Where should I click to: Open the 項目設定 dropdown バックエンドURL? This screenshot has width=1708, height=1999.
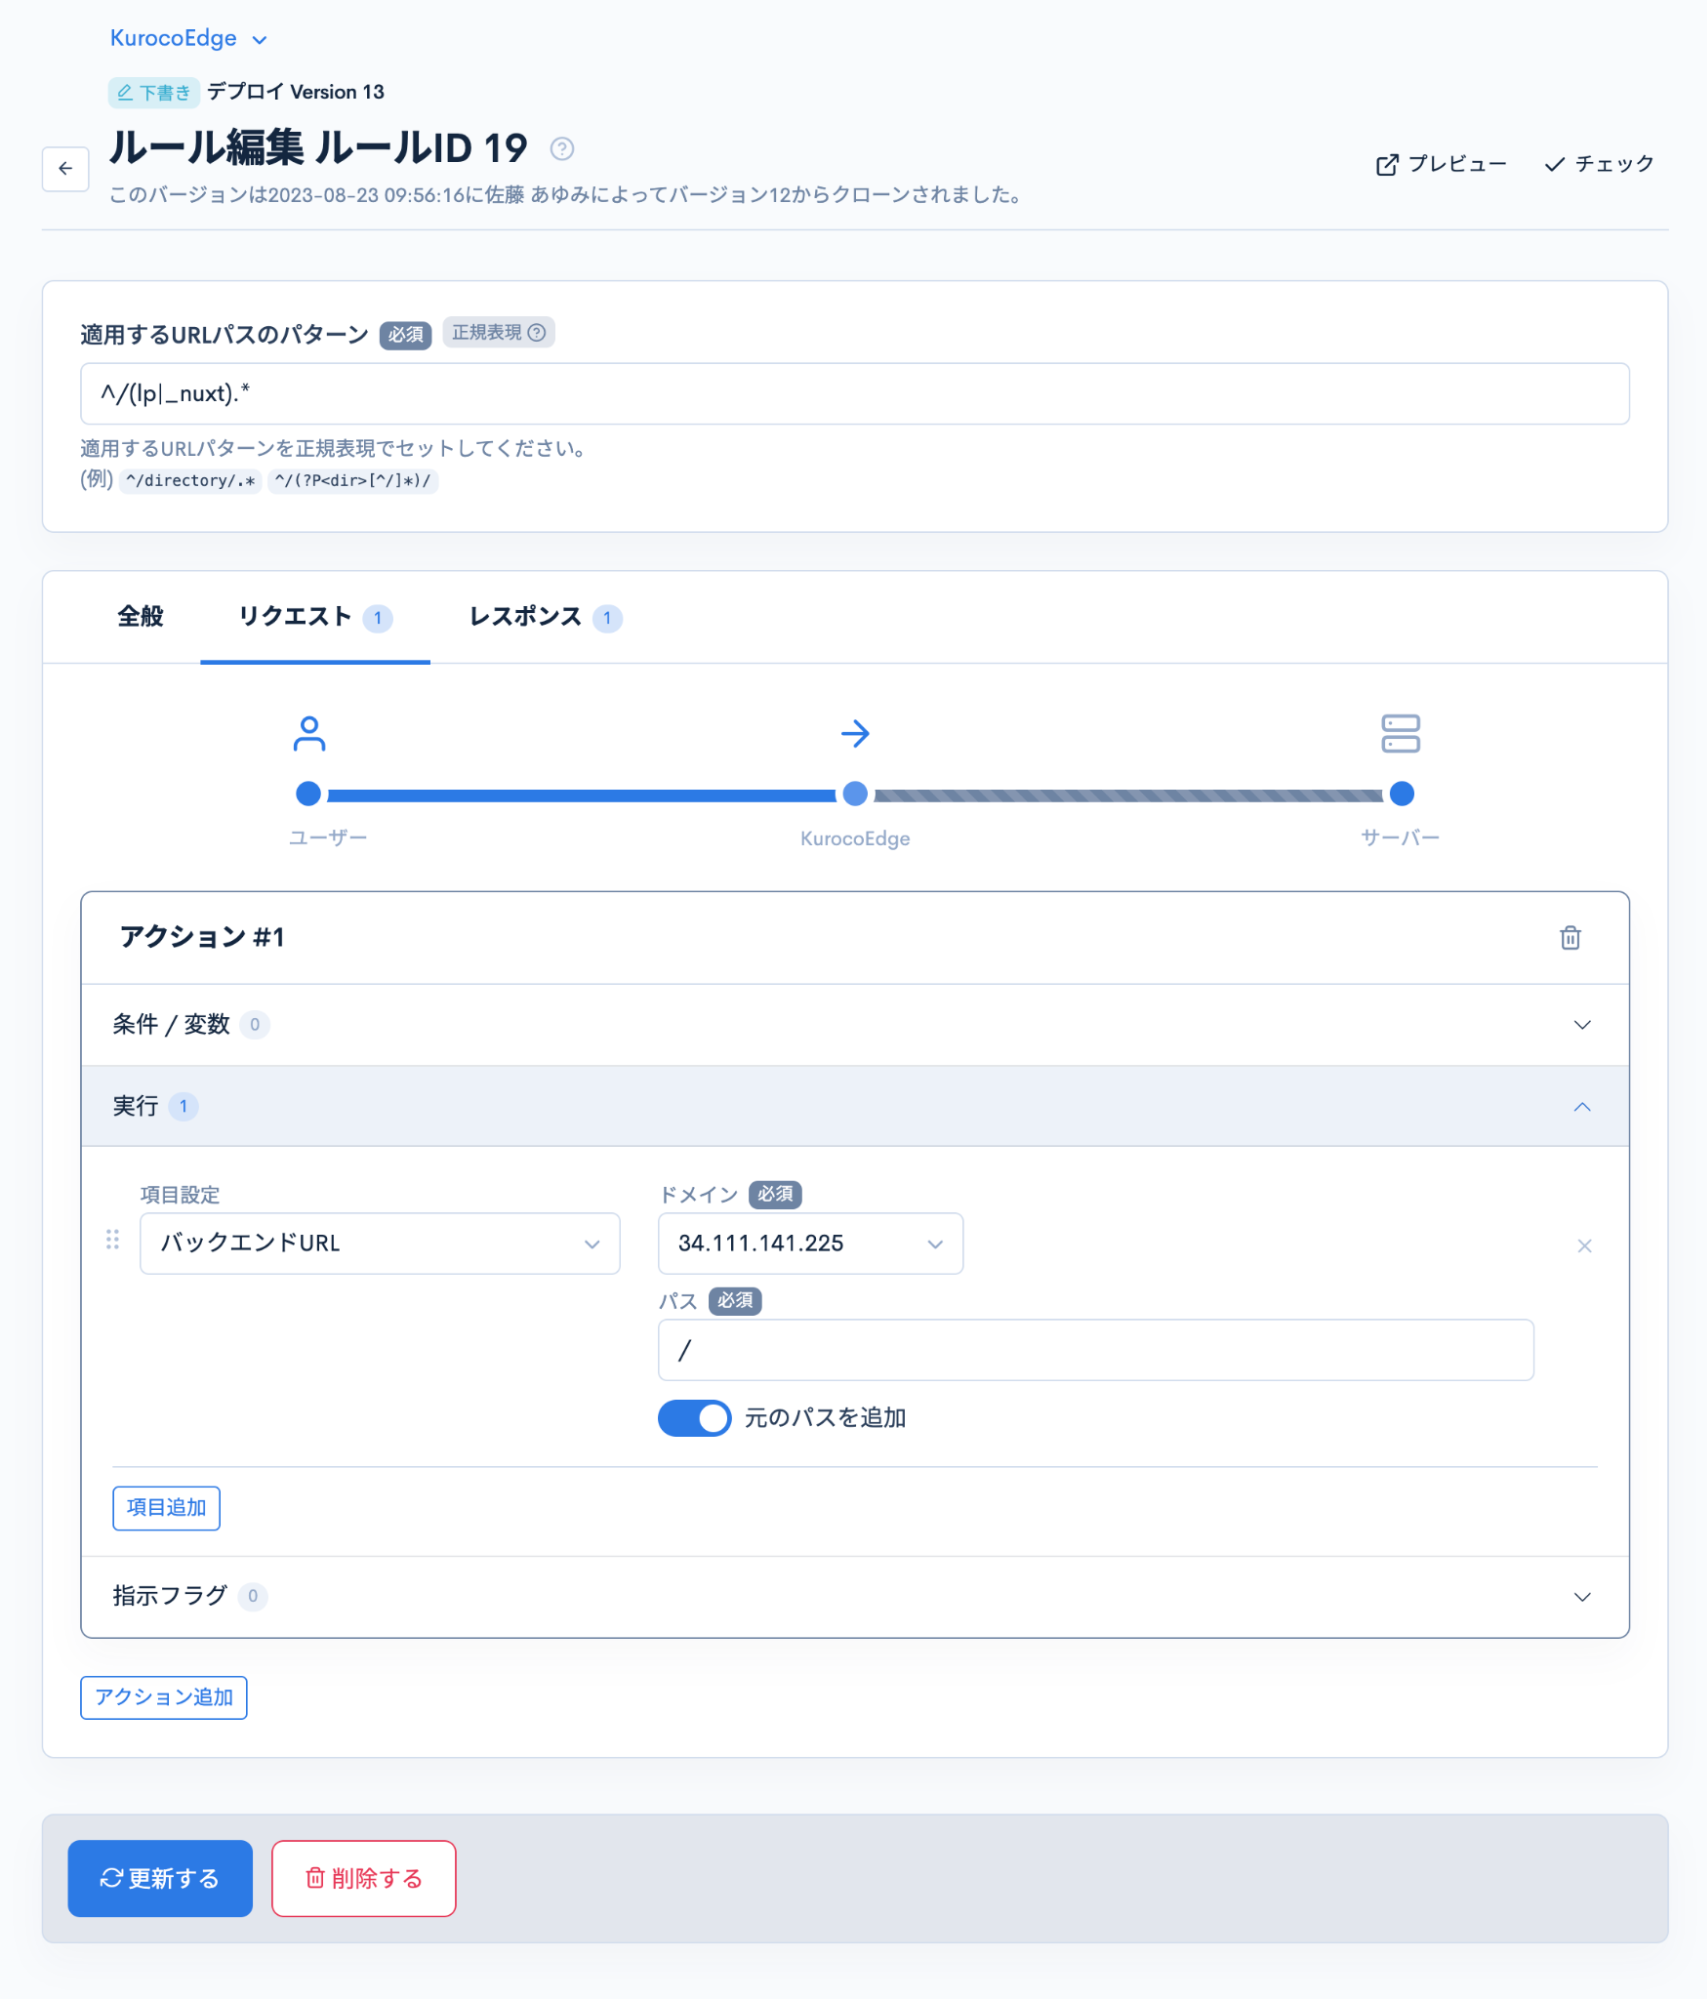click(380, 1243)
